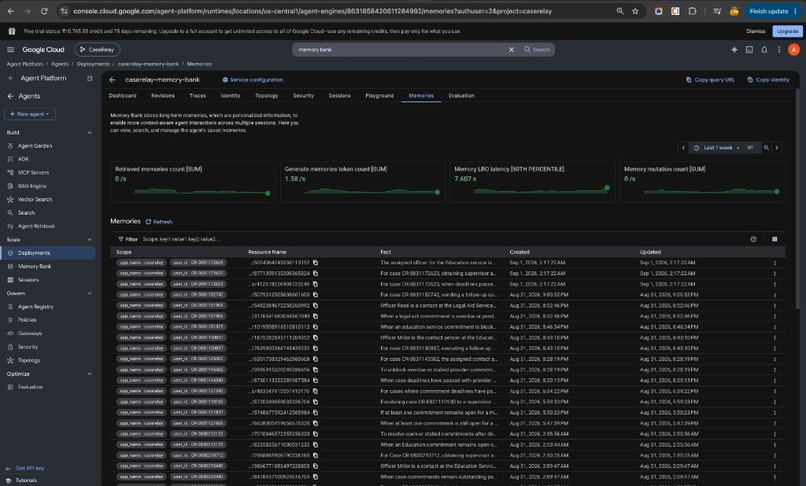Image resolution: width=806 pixels, height=486 pixels.
Task: Click the Upgrade button
Action: (787, 31)
